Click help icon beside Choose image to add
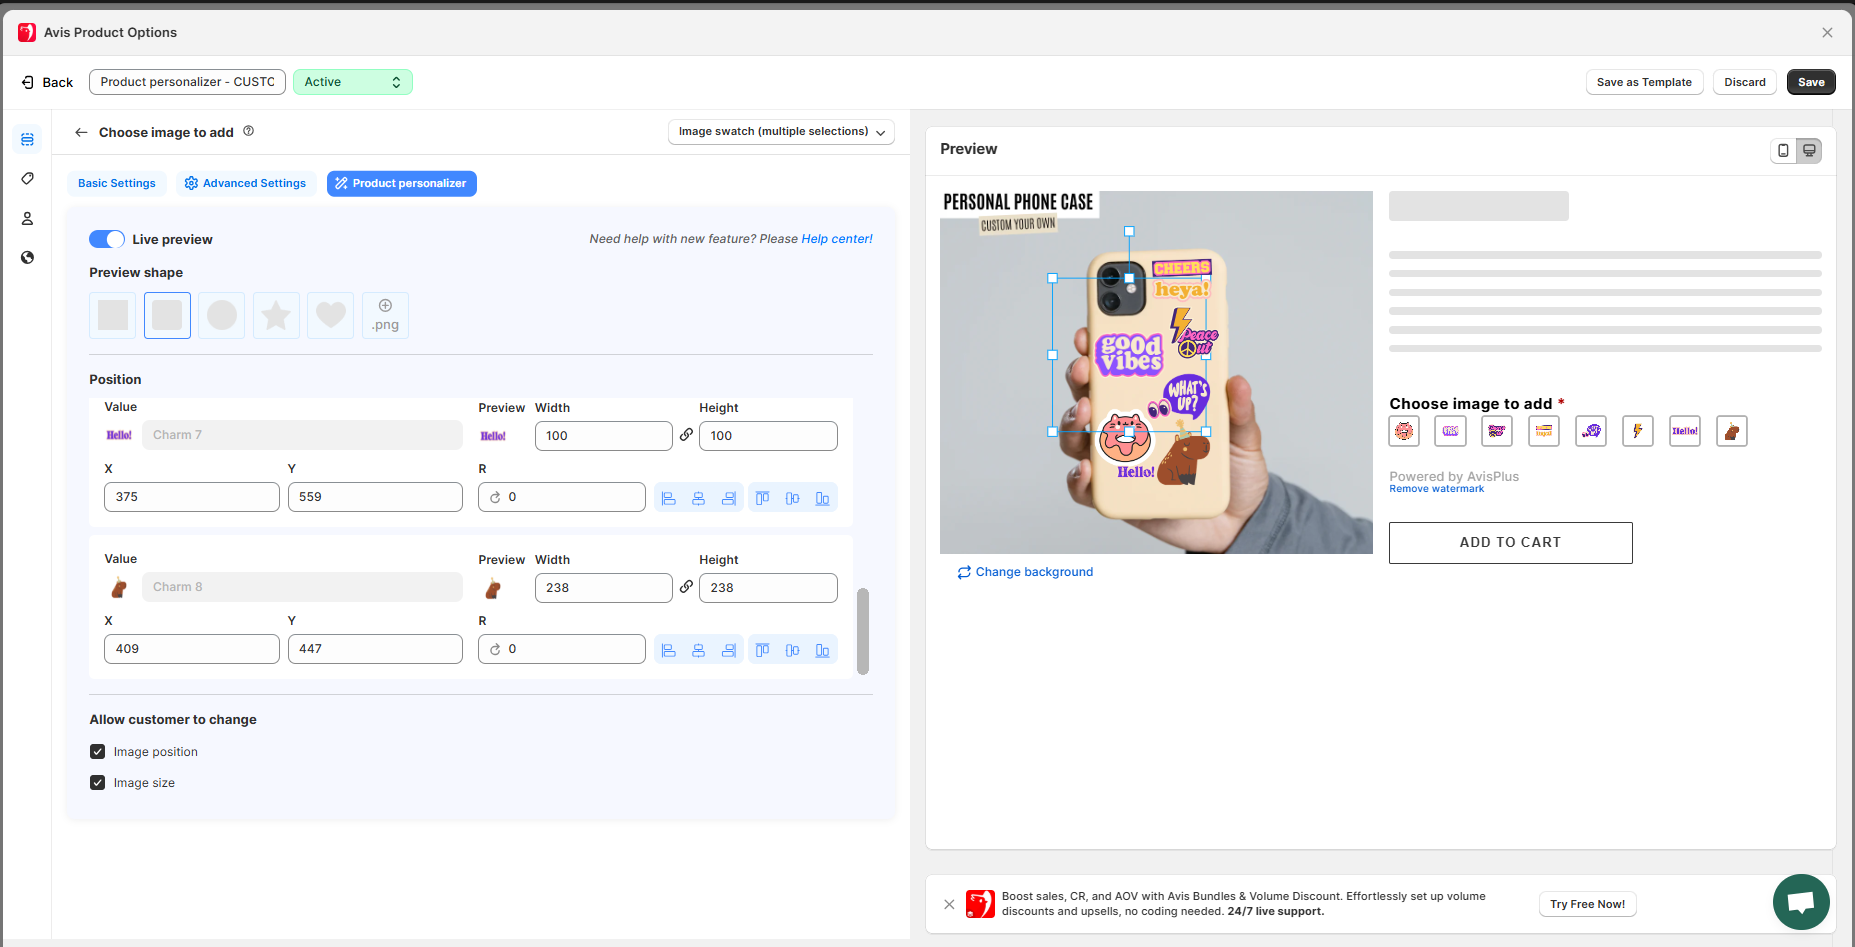The height and width of the screenshot is (947, 1855). [x=249, y=131]
